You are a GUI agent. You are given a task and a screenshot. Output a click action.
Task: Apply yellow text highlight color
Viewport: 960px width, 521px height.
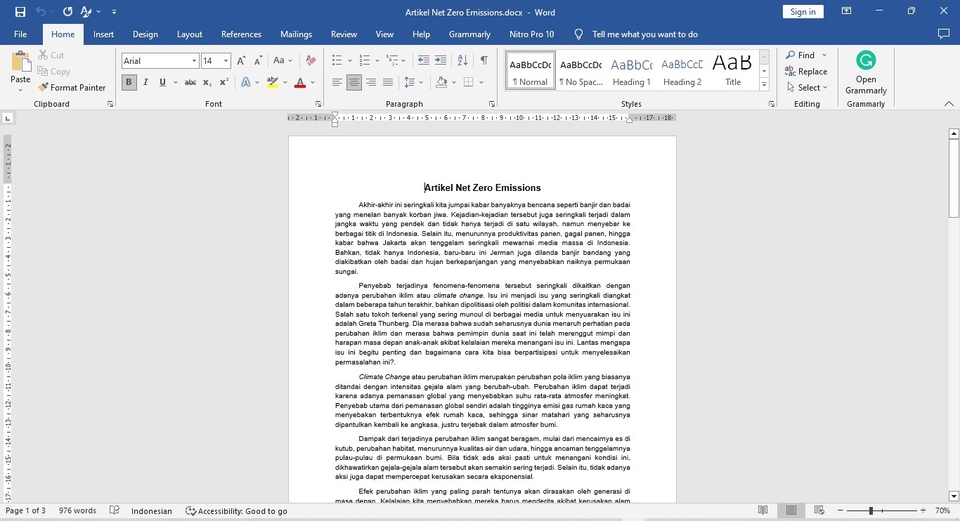[272, 82]
